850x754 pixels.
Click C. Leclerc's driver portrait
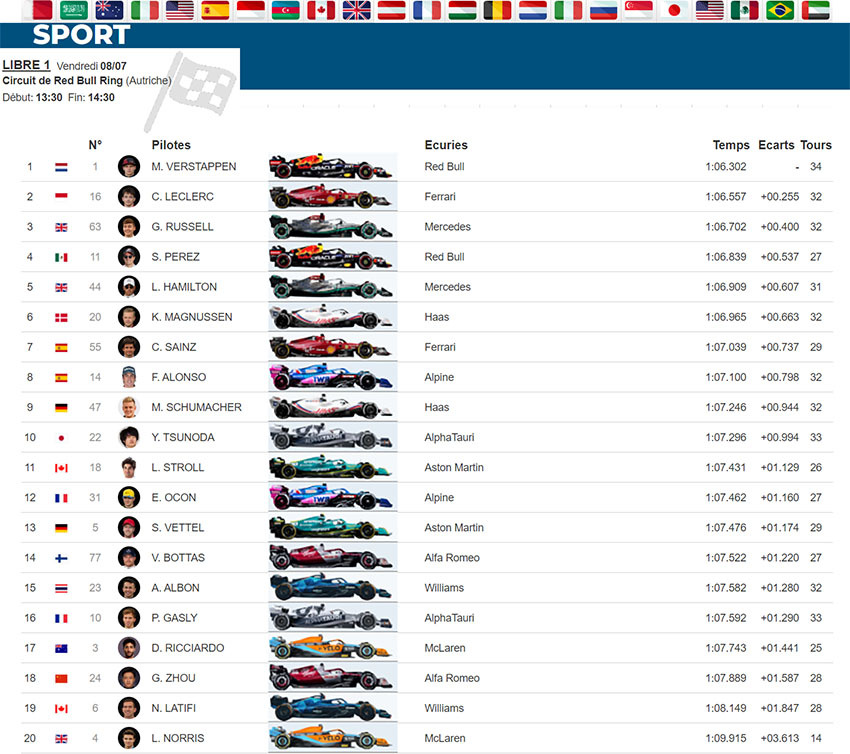coord(128,197)
